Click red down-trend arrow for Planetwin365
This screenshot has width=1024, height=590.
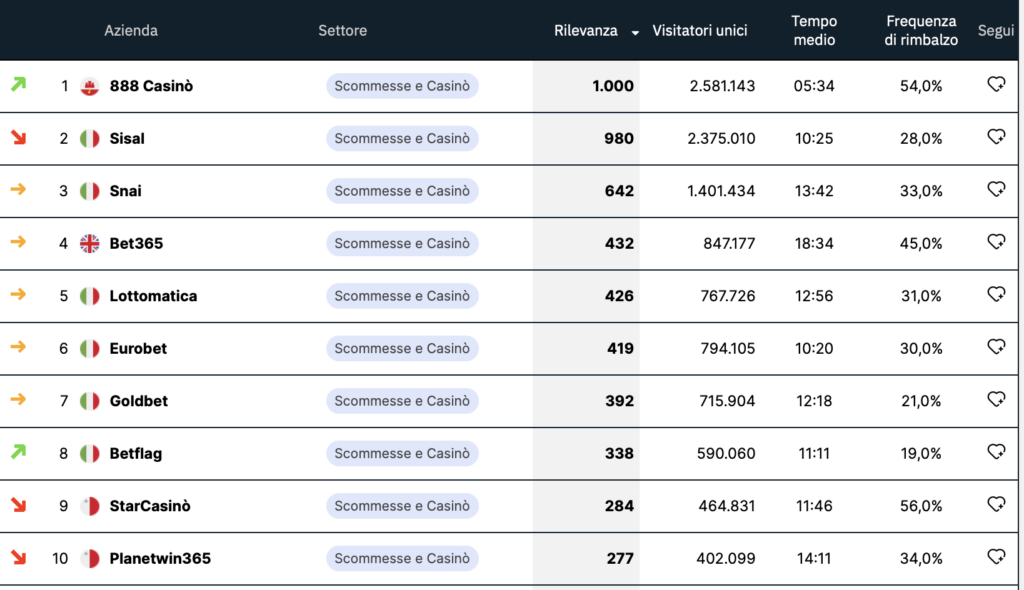pyautogui.click(x=18, y=557)
